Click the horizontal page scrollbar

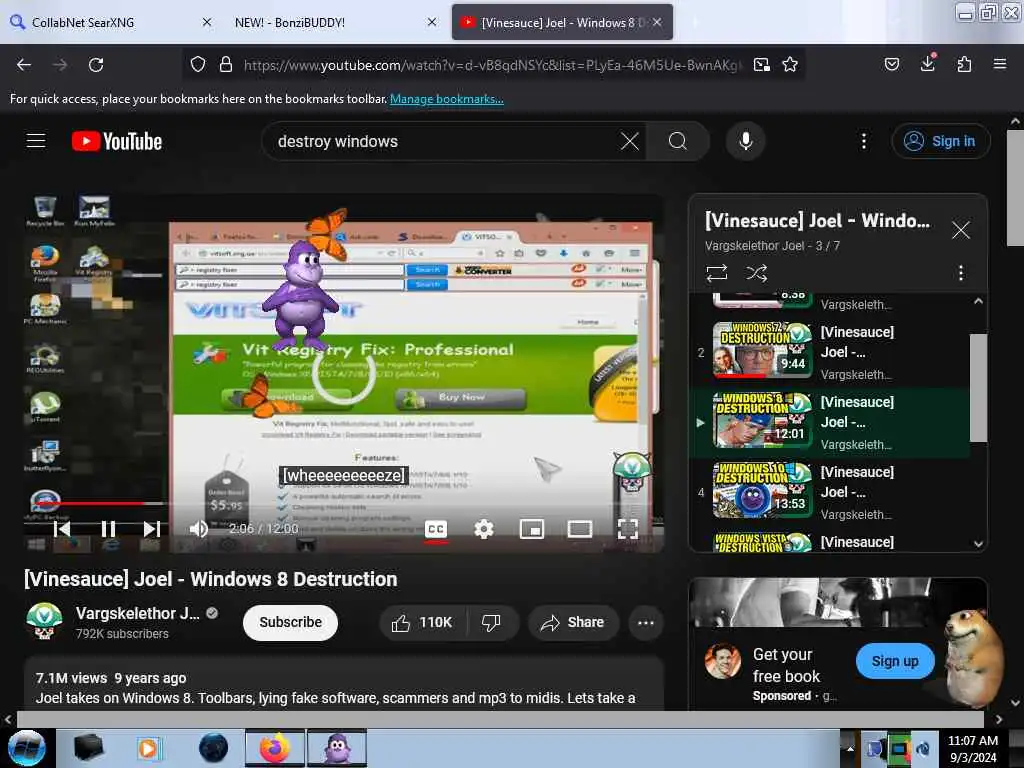pos(500,719)
